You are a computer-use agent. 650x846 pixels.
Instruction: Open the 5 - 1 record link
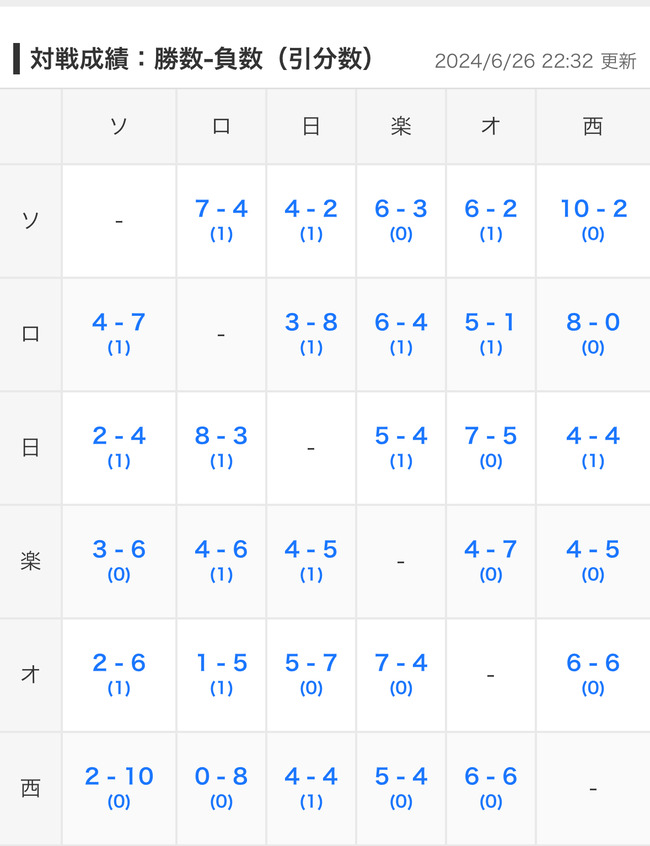point(491,322)
